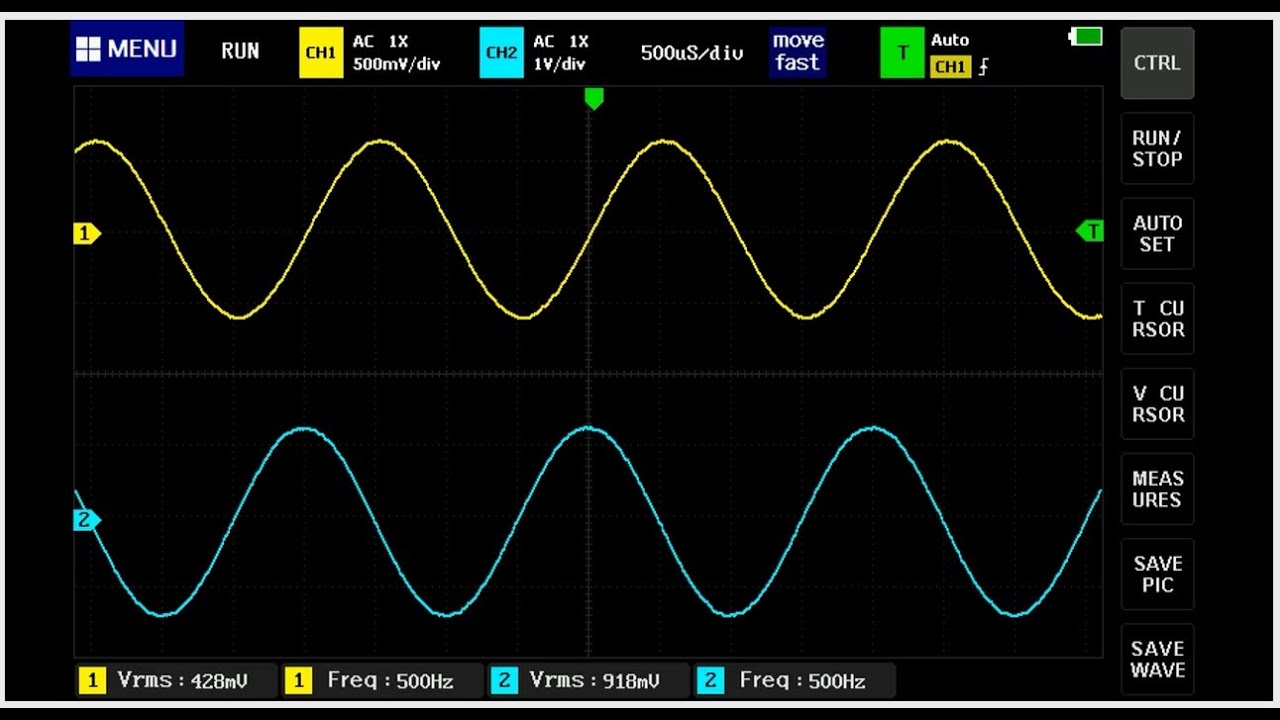Check the battery indicator icon

coord(1086,37)
